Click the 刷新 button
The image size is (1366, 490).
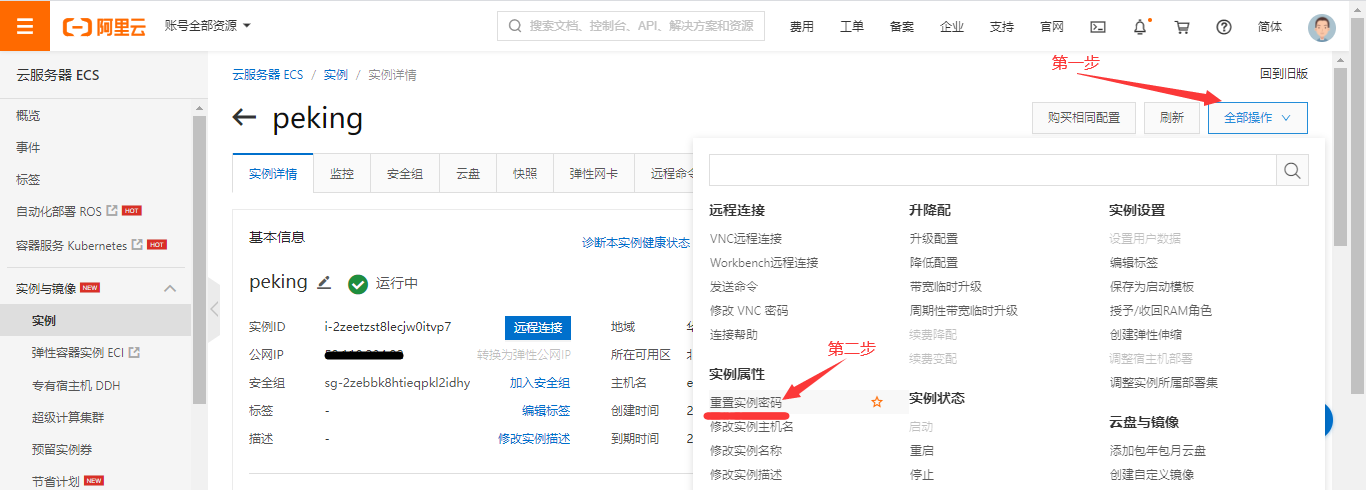1172,117
